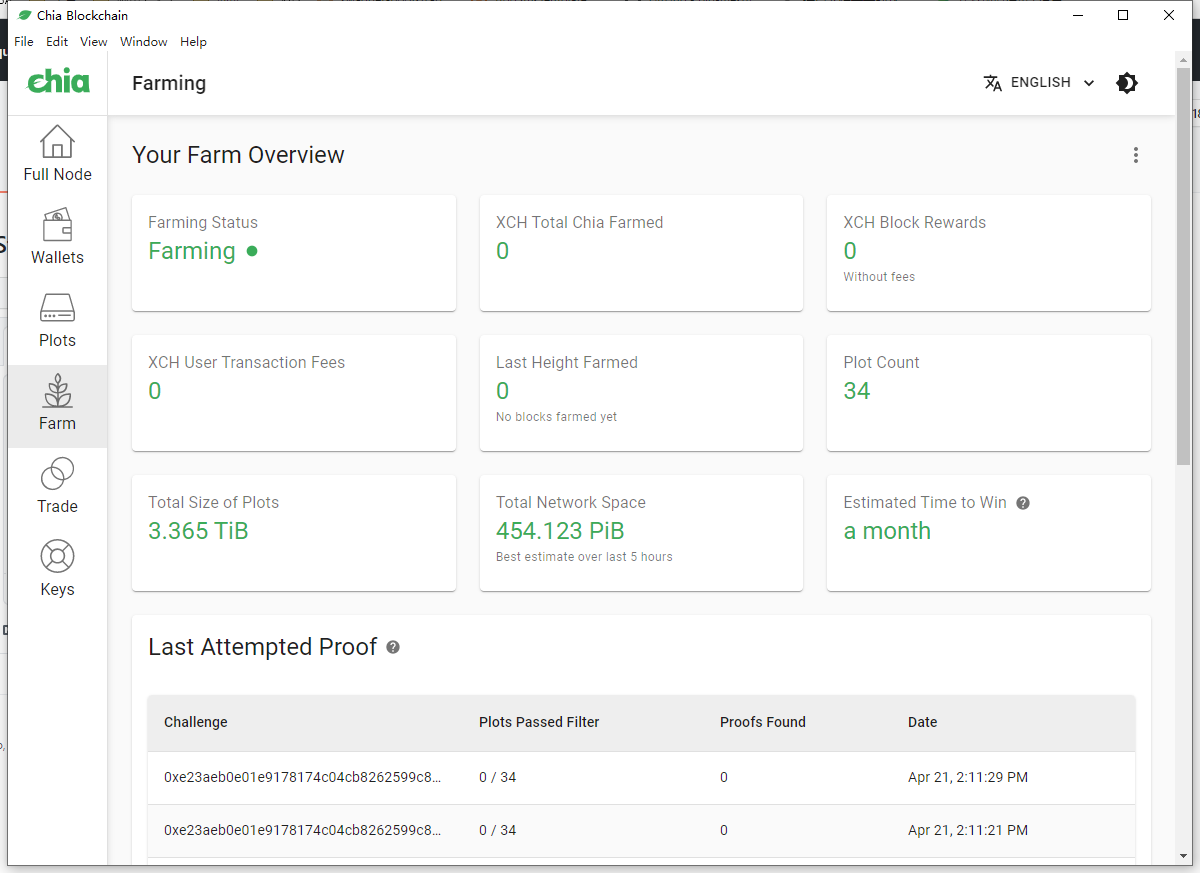Click date Apr 21, 2:11:21 PM
Screen dimensions: 1200x873
(968, 830)
